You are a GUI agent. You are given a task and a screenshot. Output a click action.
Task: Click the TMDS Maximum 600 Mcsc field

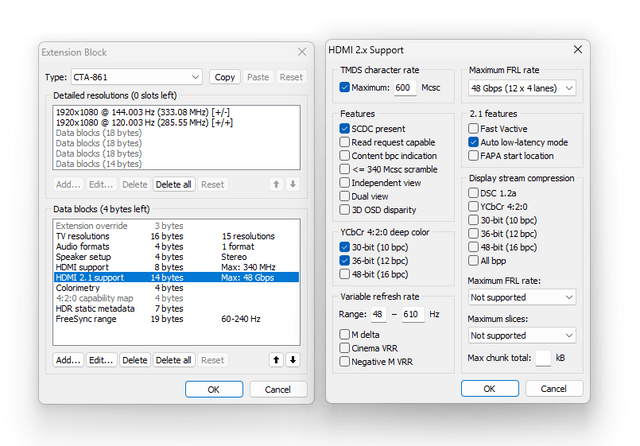point(405,87)
